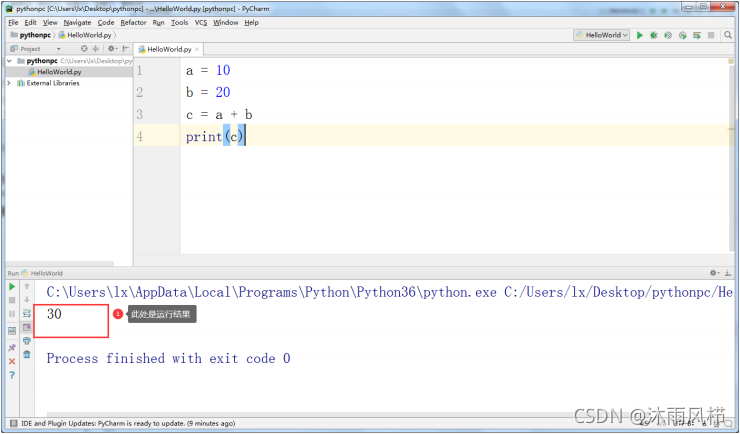Hide the Project tool window
This screenshot has height=434, width=740.
click(126, 49)
